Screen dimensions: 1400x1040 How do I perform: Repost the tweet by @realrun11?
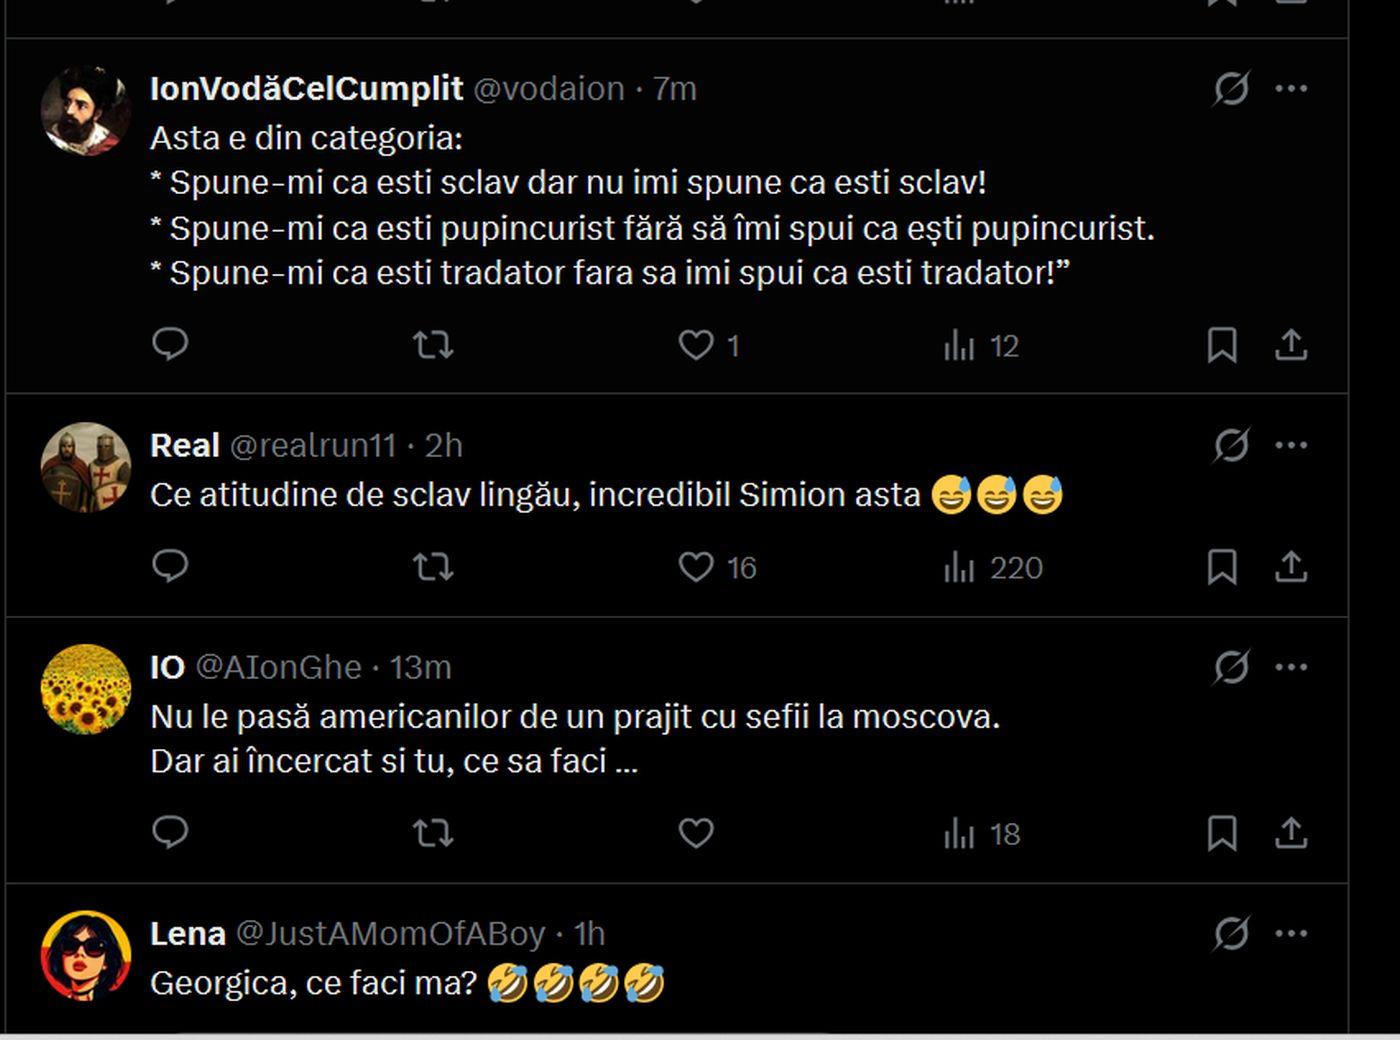(433, 567)
